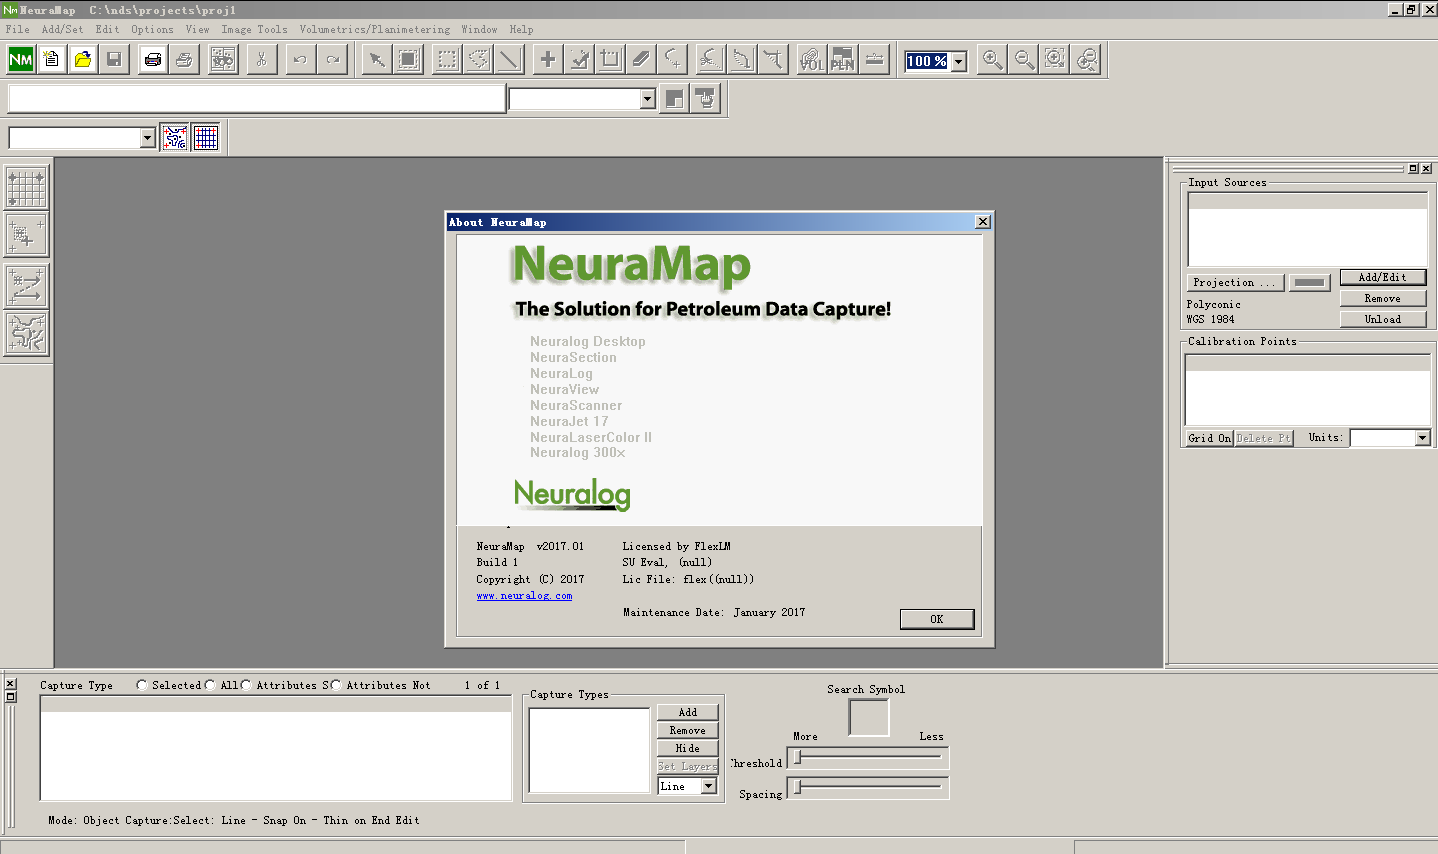Click the Redo arrow icon
The height and width of the screenshot is (854, 1438).
click(332, 60)
